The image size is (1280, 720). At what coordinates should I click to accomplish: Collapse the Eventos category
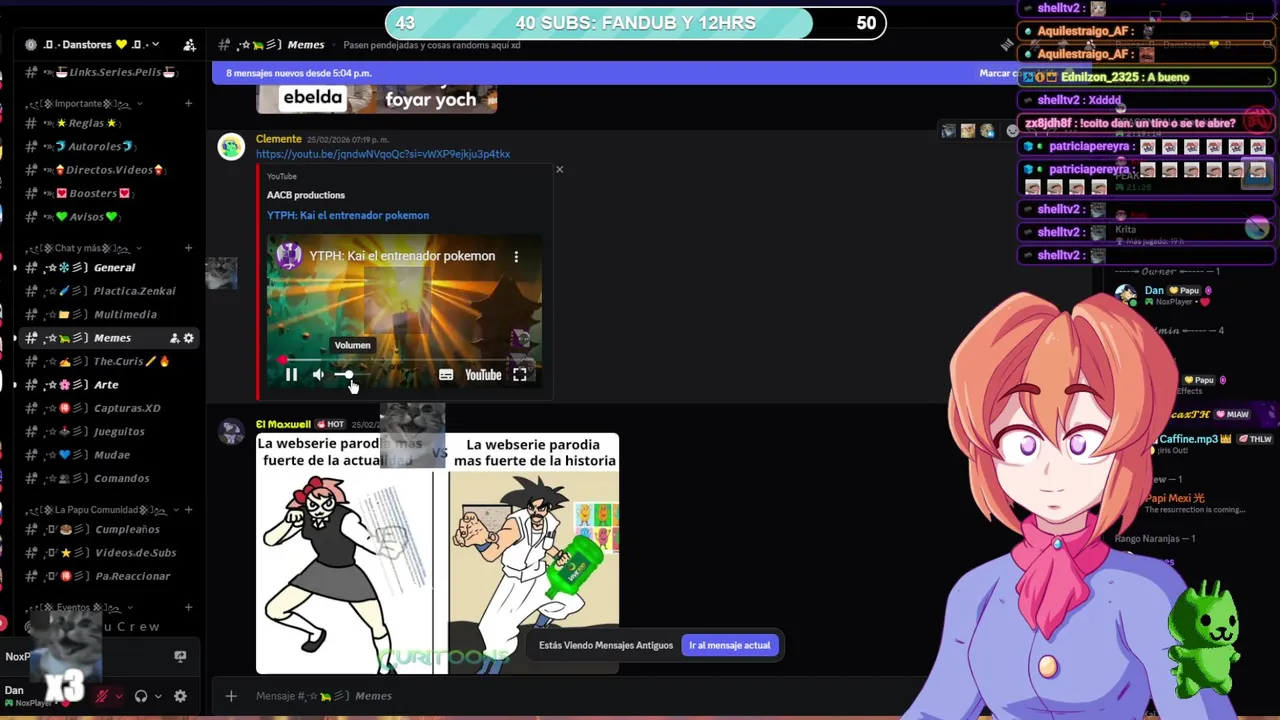[x=78, y=607]
